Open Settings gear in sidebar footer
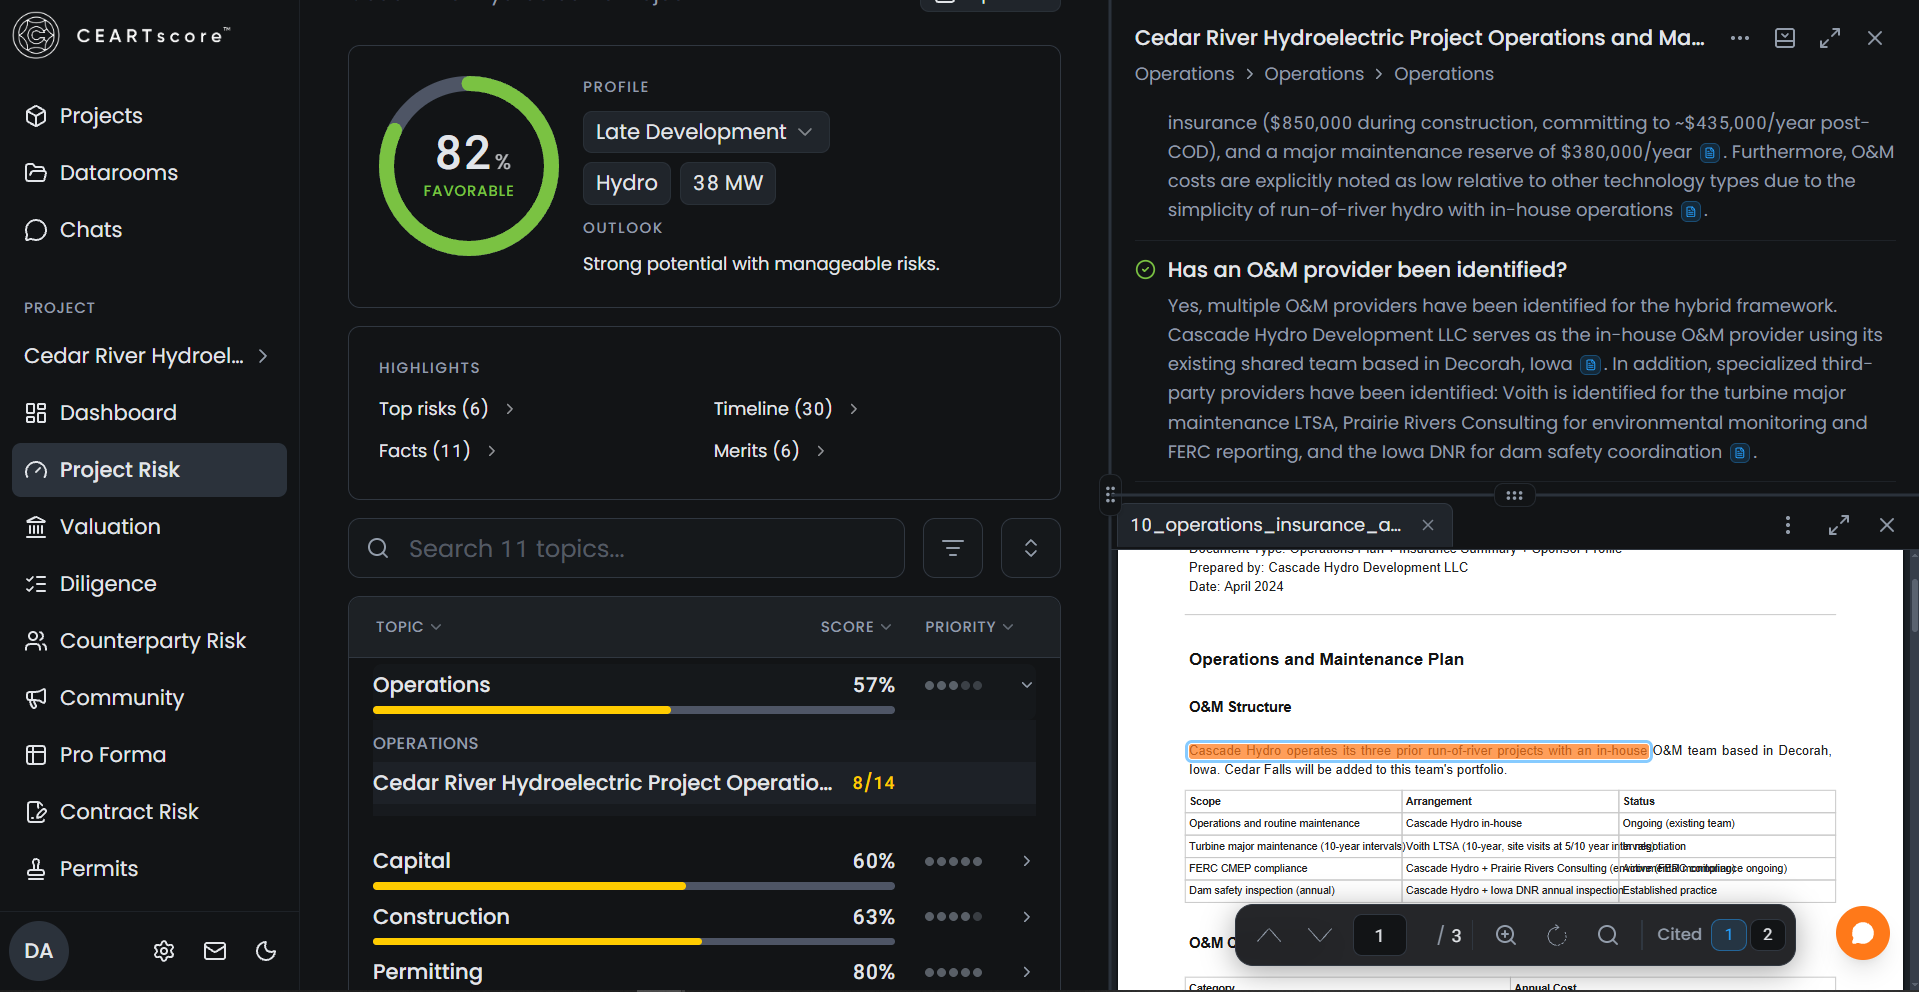 (x=164, y=951)
